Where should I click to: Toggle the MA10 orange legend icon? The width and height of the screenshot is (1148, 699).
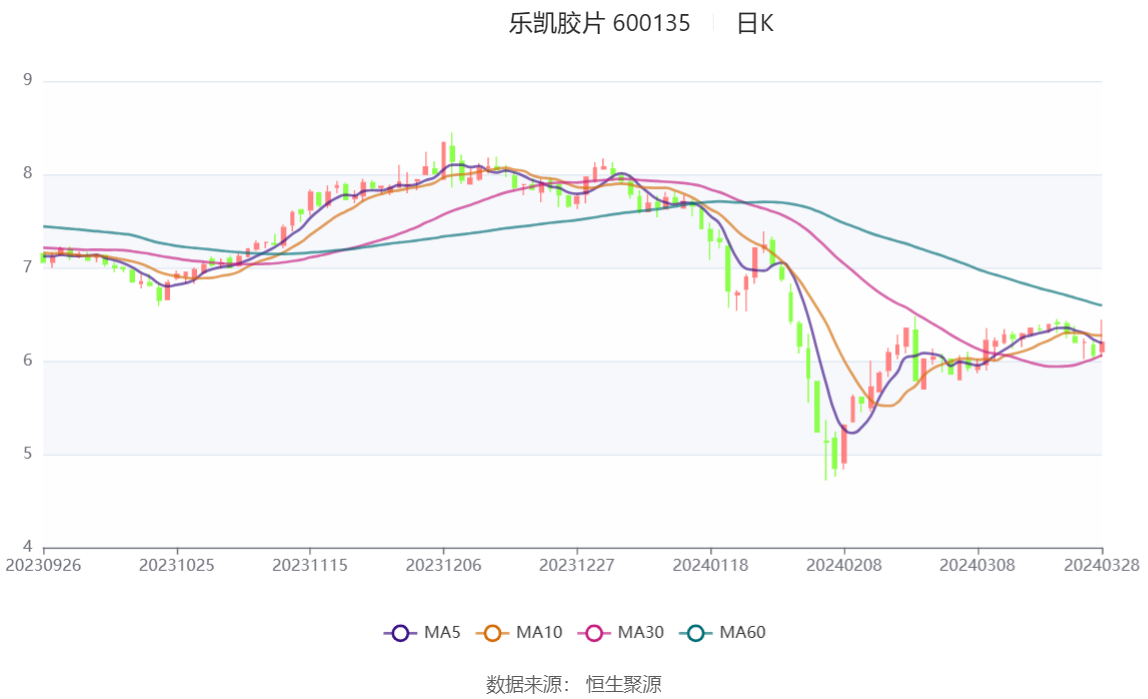click(492, 633)
